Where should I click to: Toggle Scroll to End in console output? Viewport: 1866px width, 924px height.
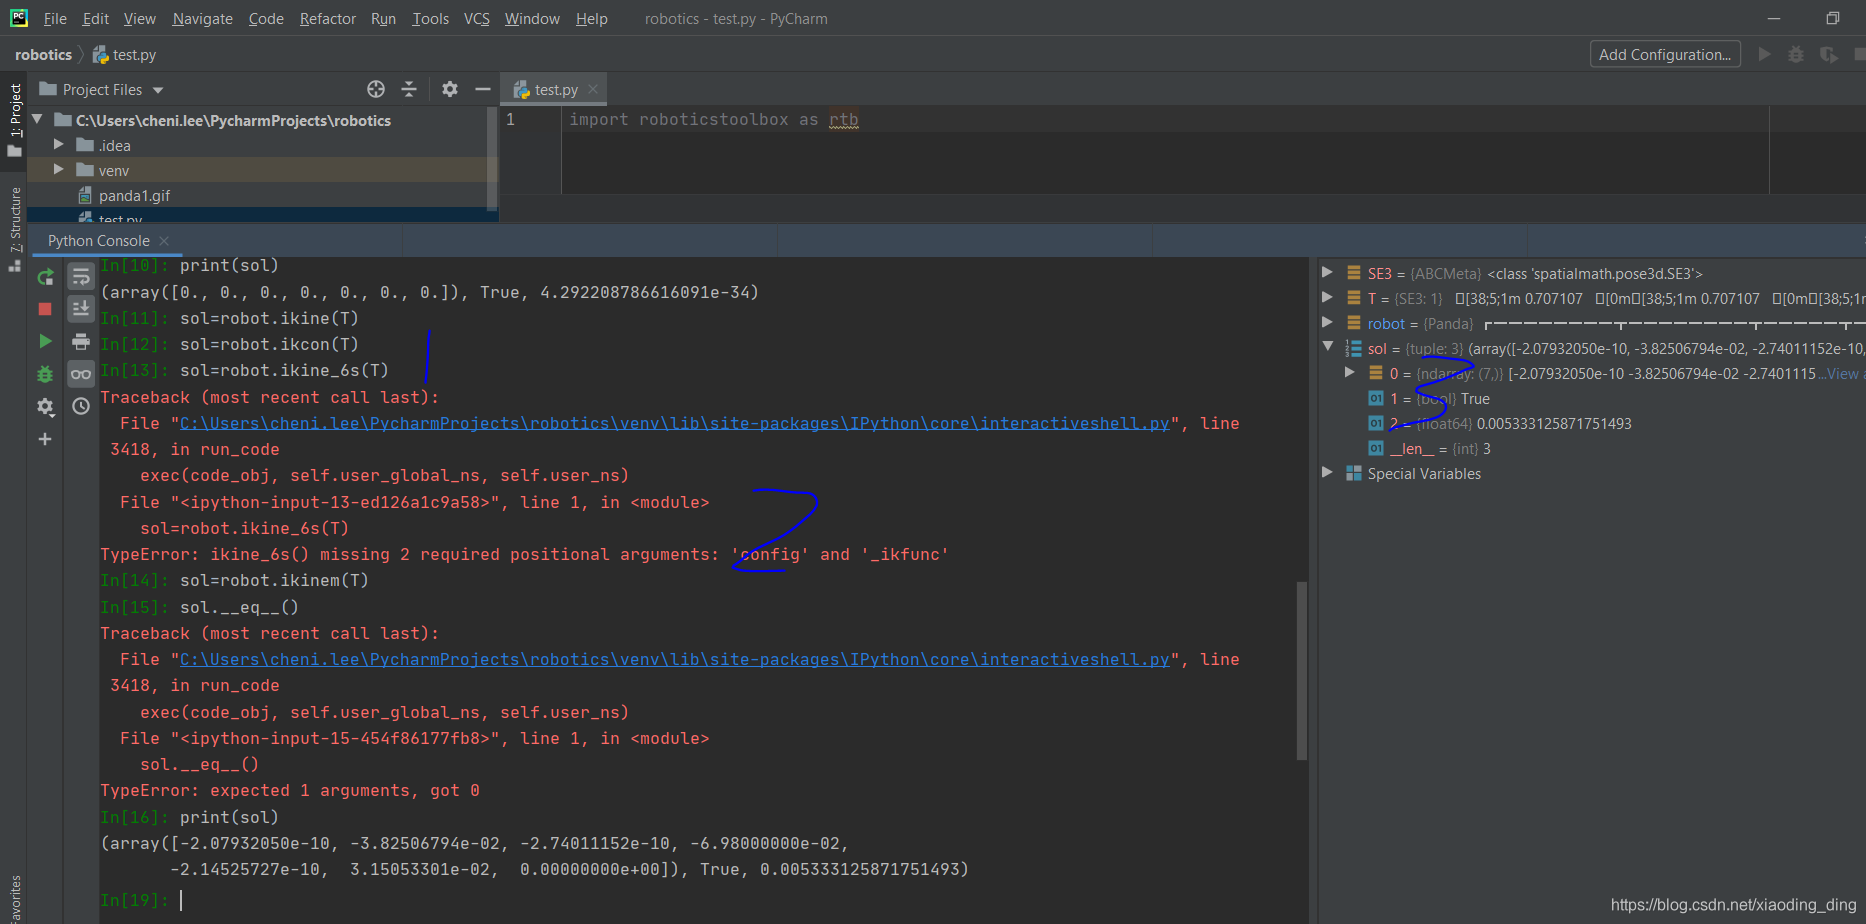(x=81, y=309)
